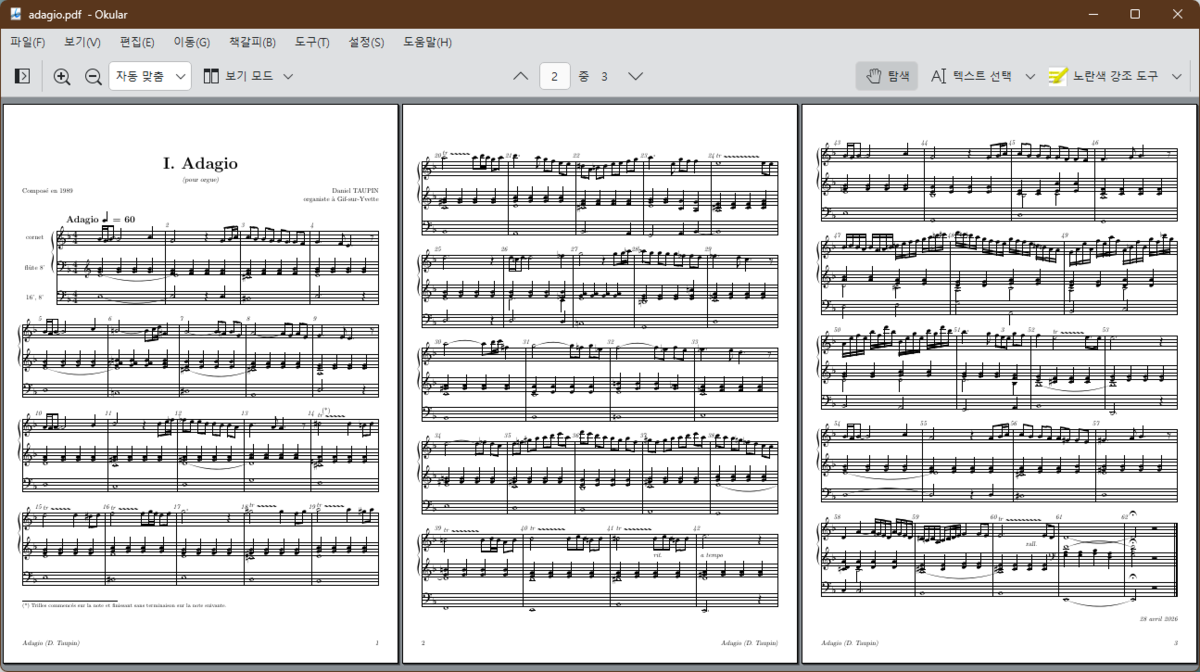Go to the next page with down chevron

[x=635, y=76]
